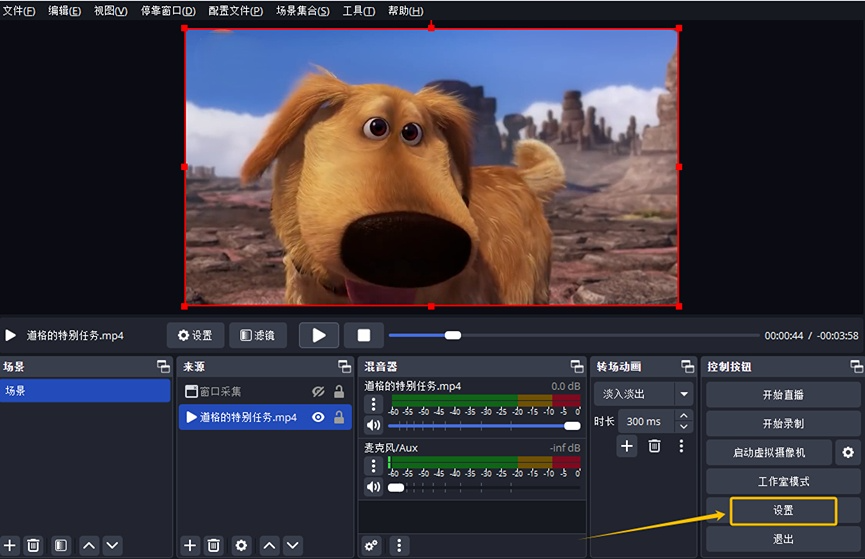Add a new transition
This screenshot has width=865, height=559.
coord(627,446)
